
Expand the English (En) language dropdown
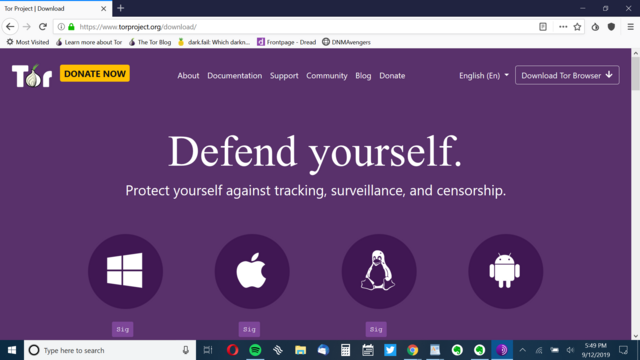(484, 76)
